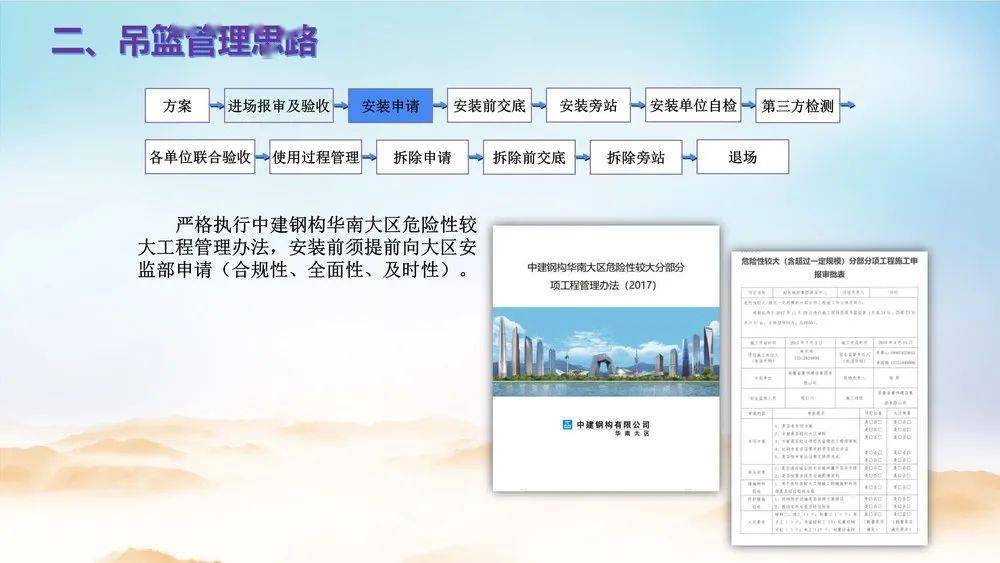Select the 安装单位自检 box
This screenshot has width=1000, height=563.
[693, 106]
